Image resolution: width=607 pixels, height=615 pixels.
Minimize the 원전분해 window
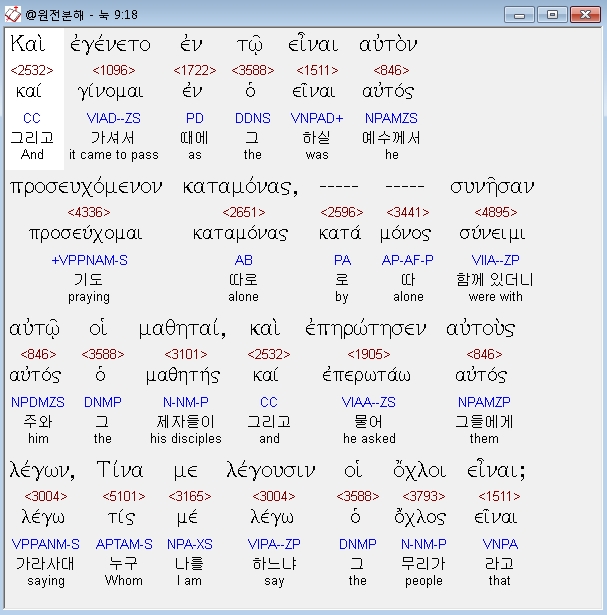[x=519, y=15]
